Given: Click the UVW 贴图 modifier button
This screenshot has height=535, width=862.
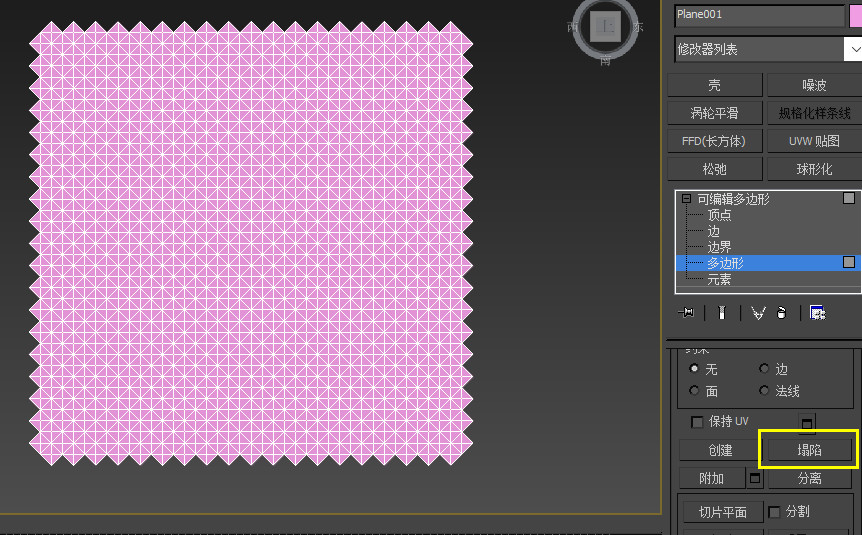Looking at the screenshot, I should 814,141.
